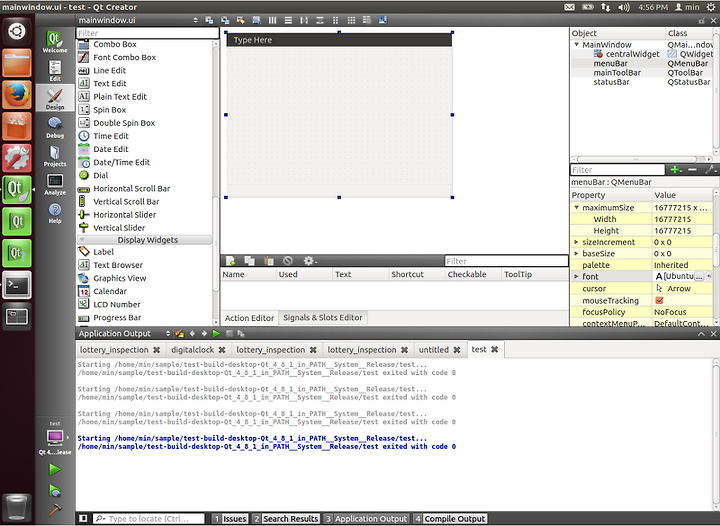
Task: Open the test kit selector monitor icon
Action: [55, 436]
